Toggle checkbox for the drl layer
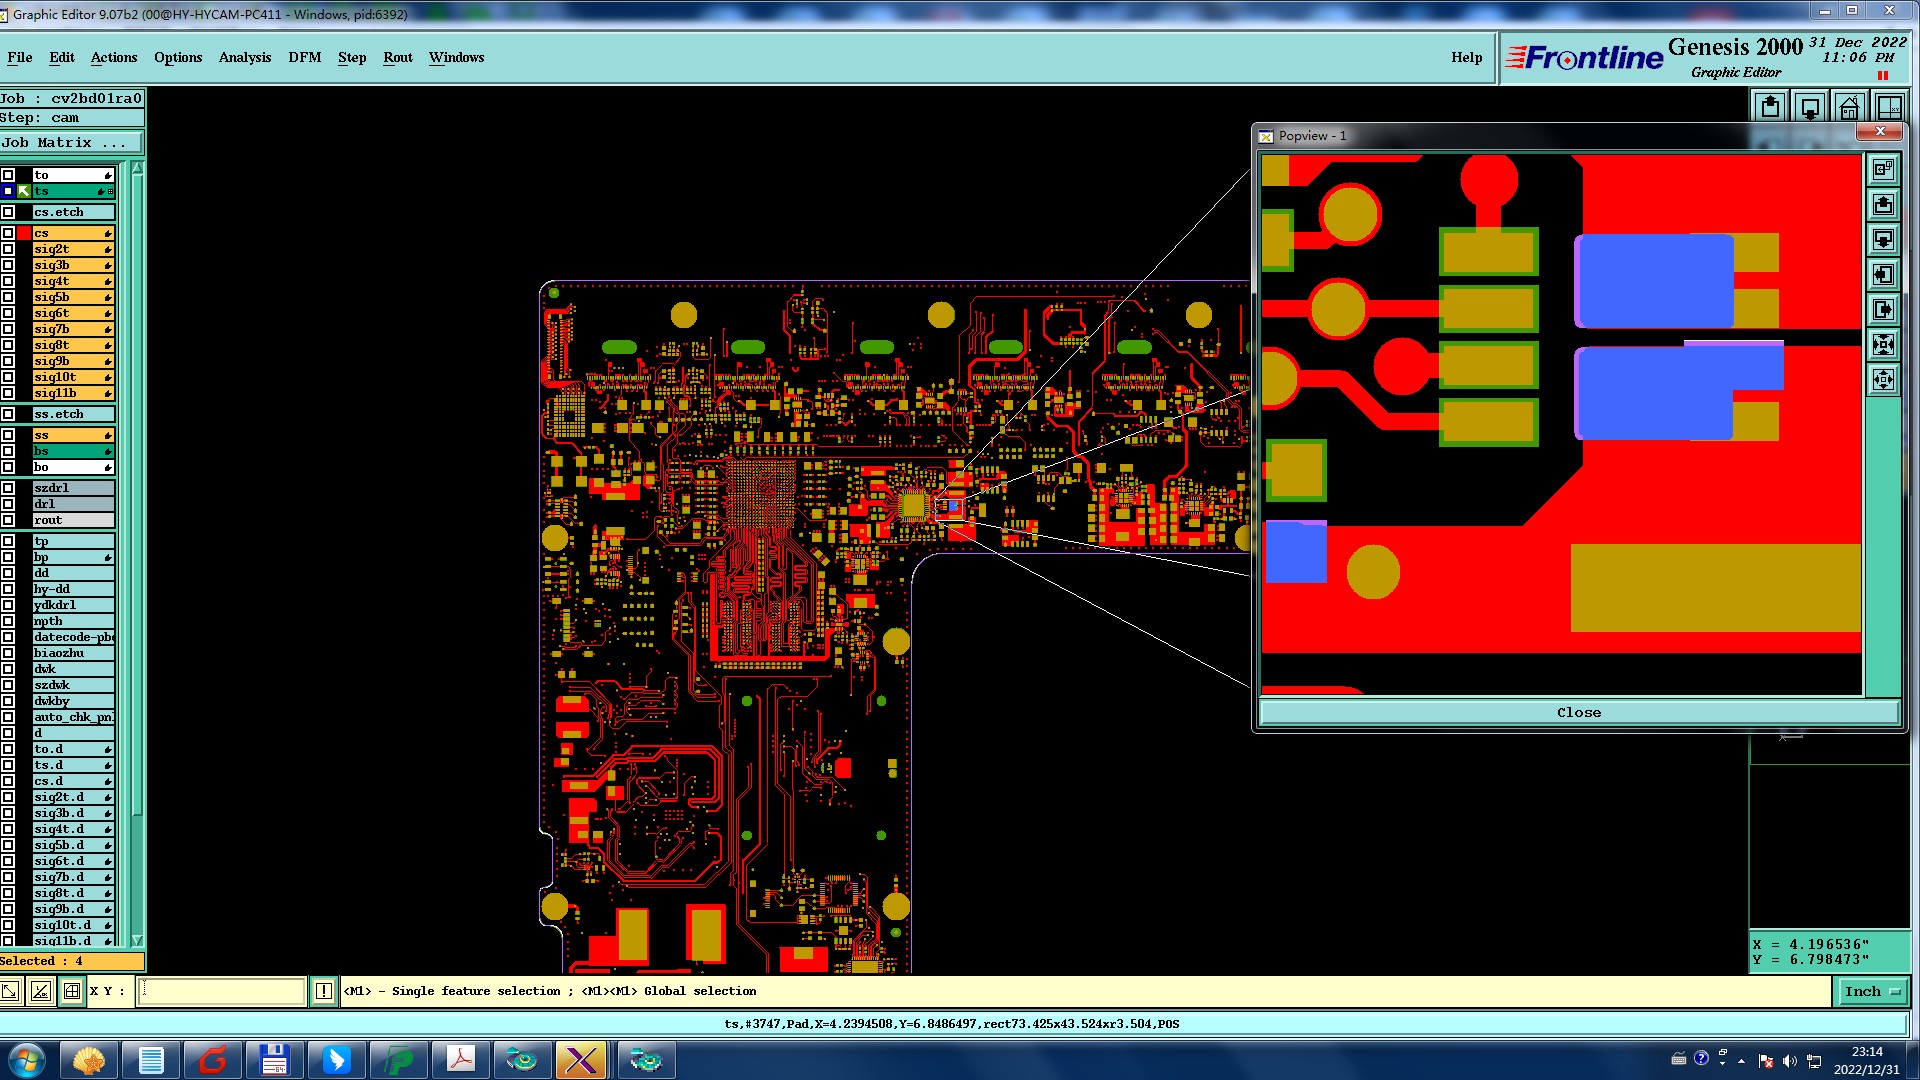1920x1080 pixels. click(8, 504)
